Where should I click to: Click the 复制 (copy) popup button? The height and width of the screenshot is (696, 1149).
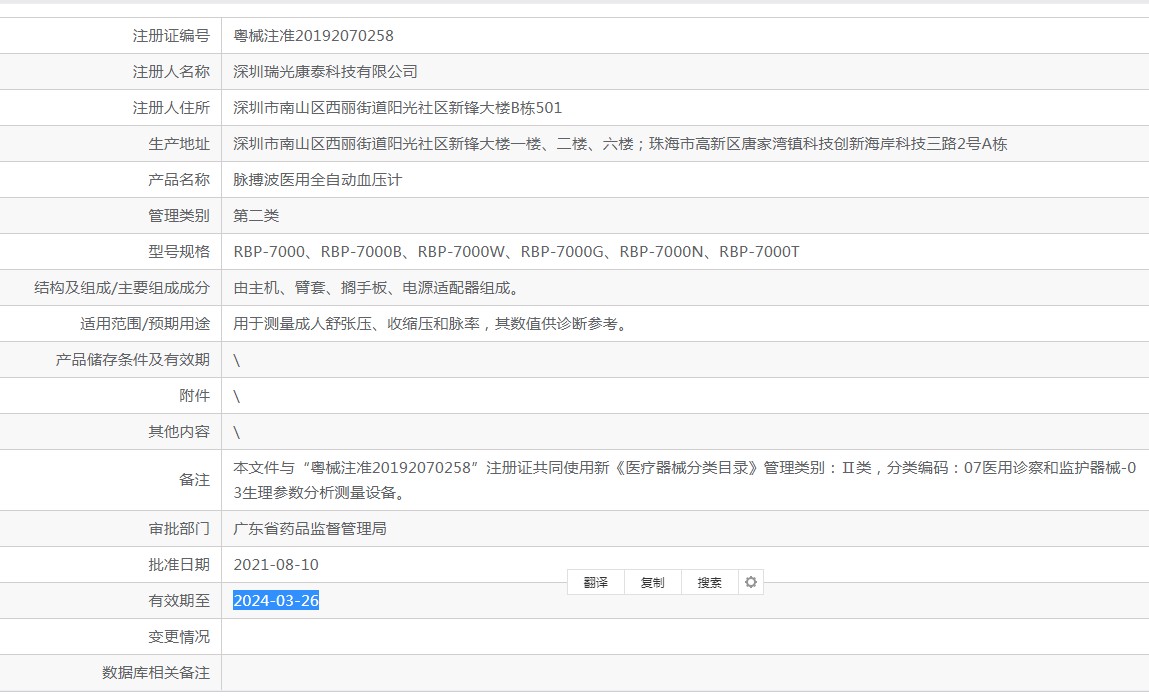coord(652,582)
